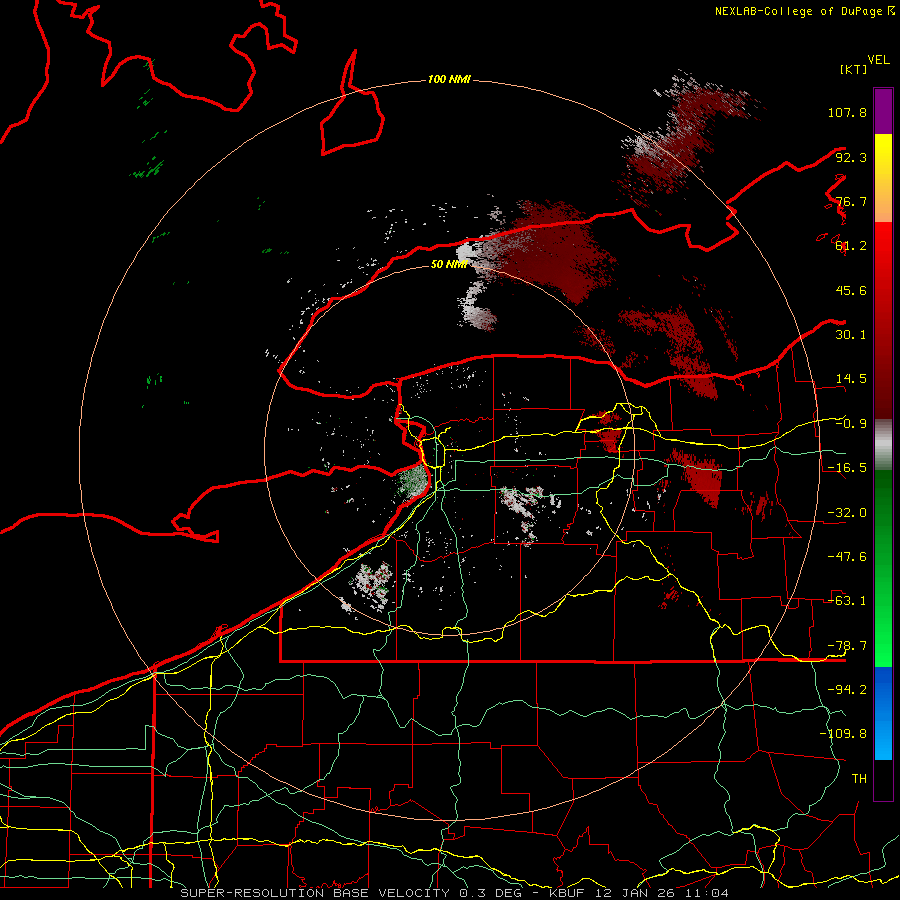Image resolution: width=900 pixels, height=900 pixels.
Task: Click the 30.1 velocity scale value
Action: (x=851, y=335)
